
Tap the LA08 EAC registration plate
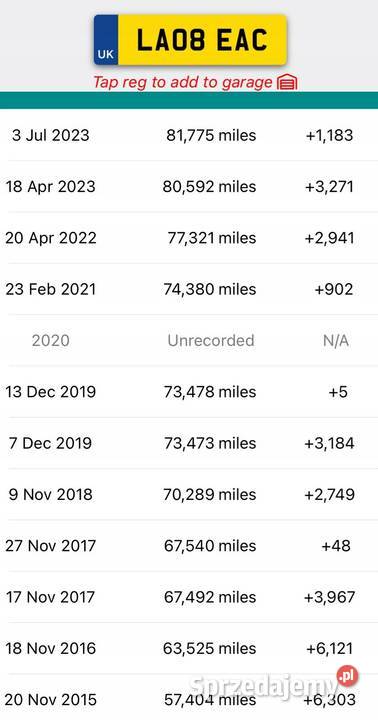tap(190, 40)
